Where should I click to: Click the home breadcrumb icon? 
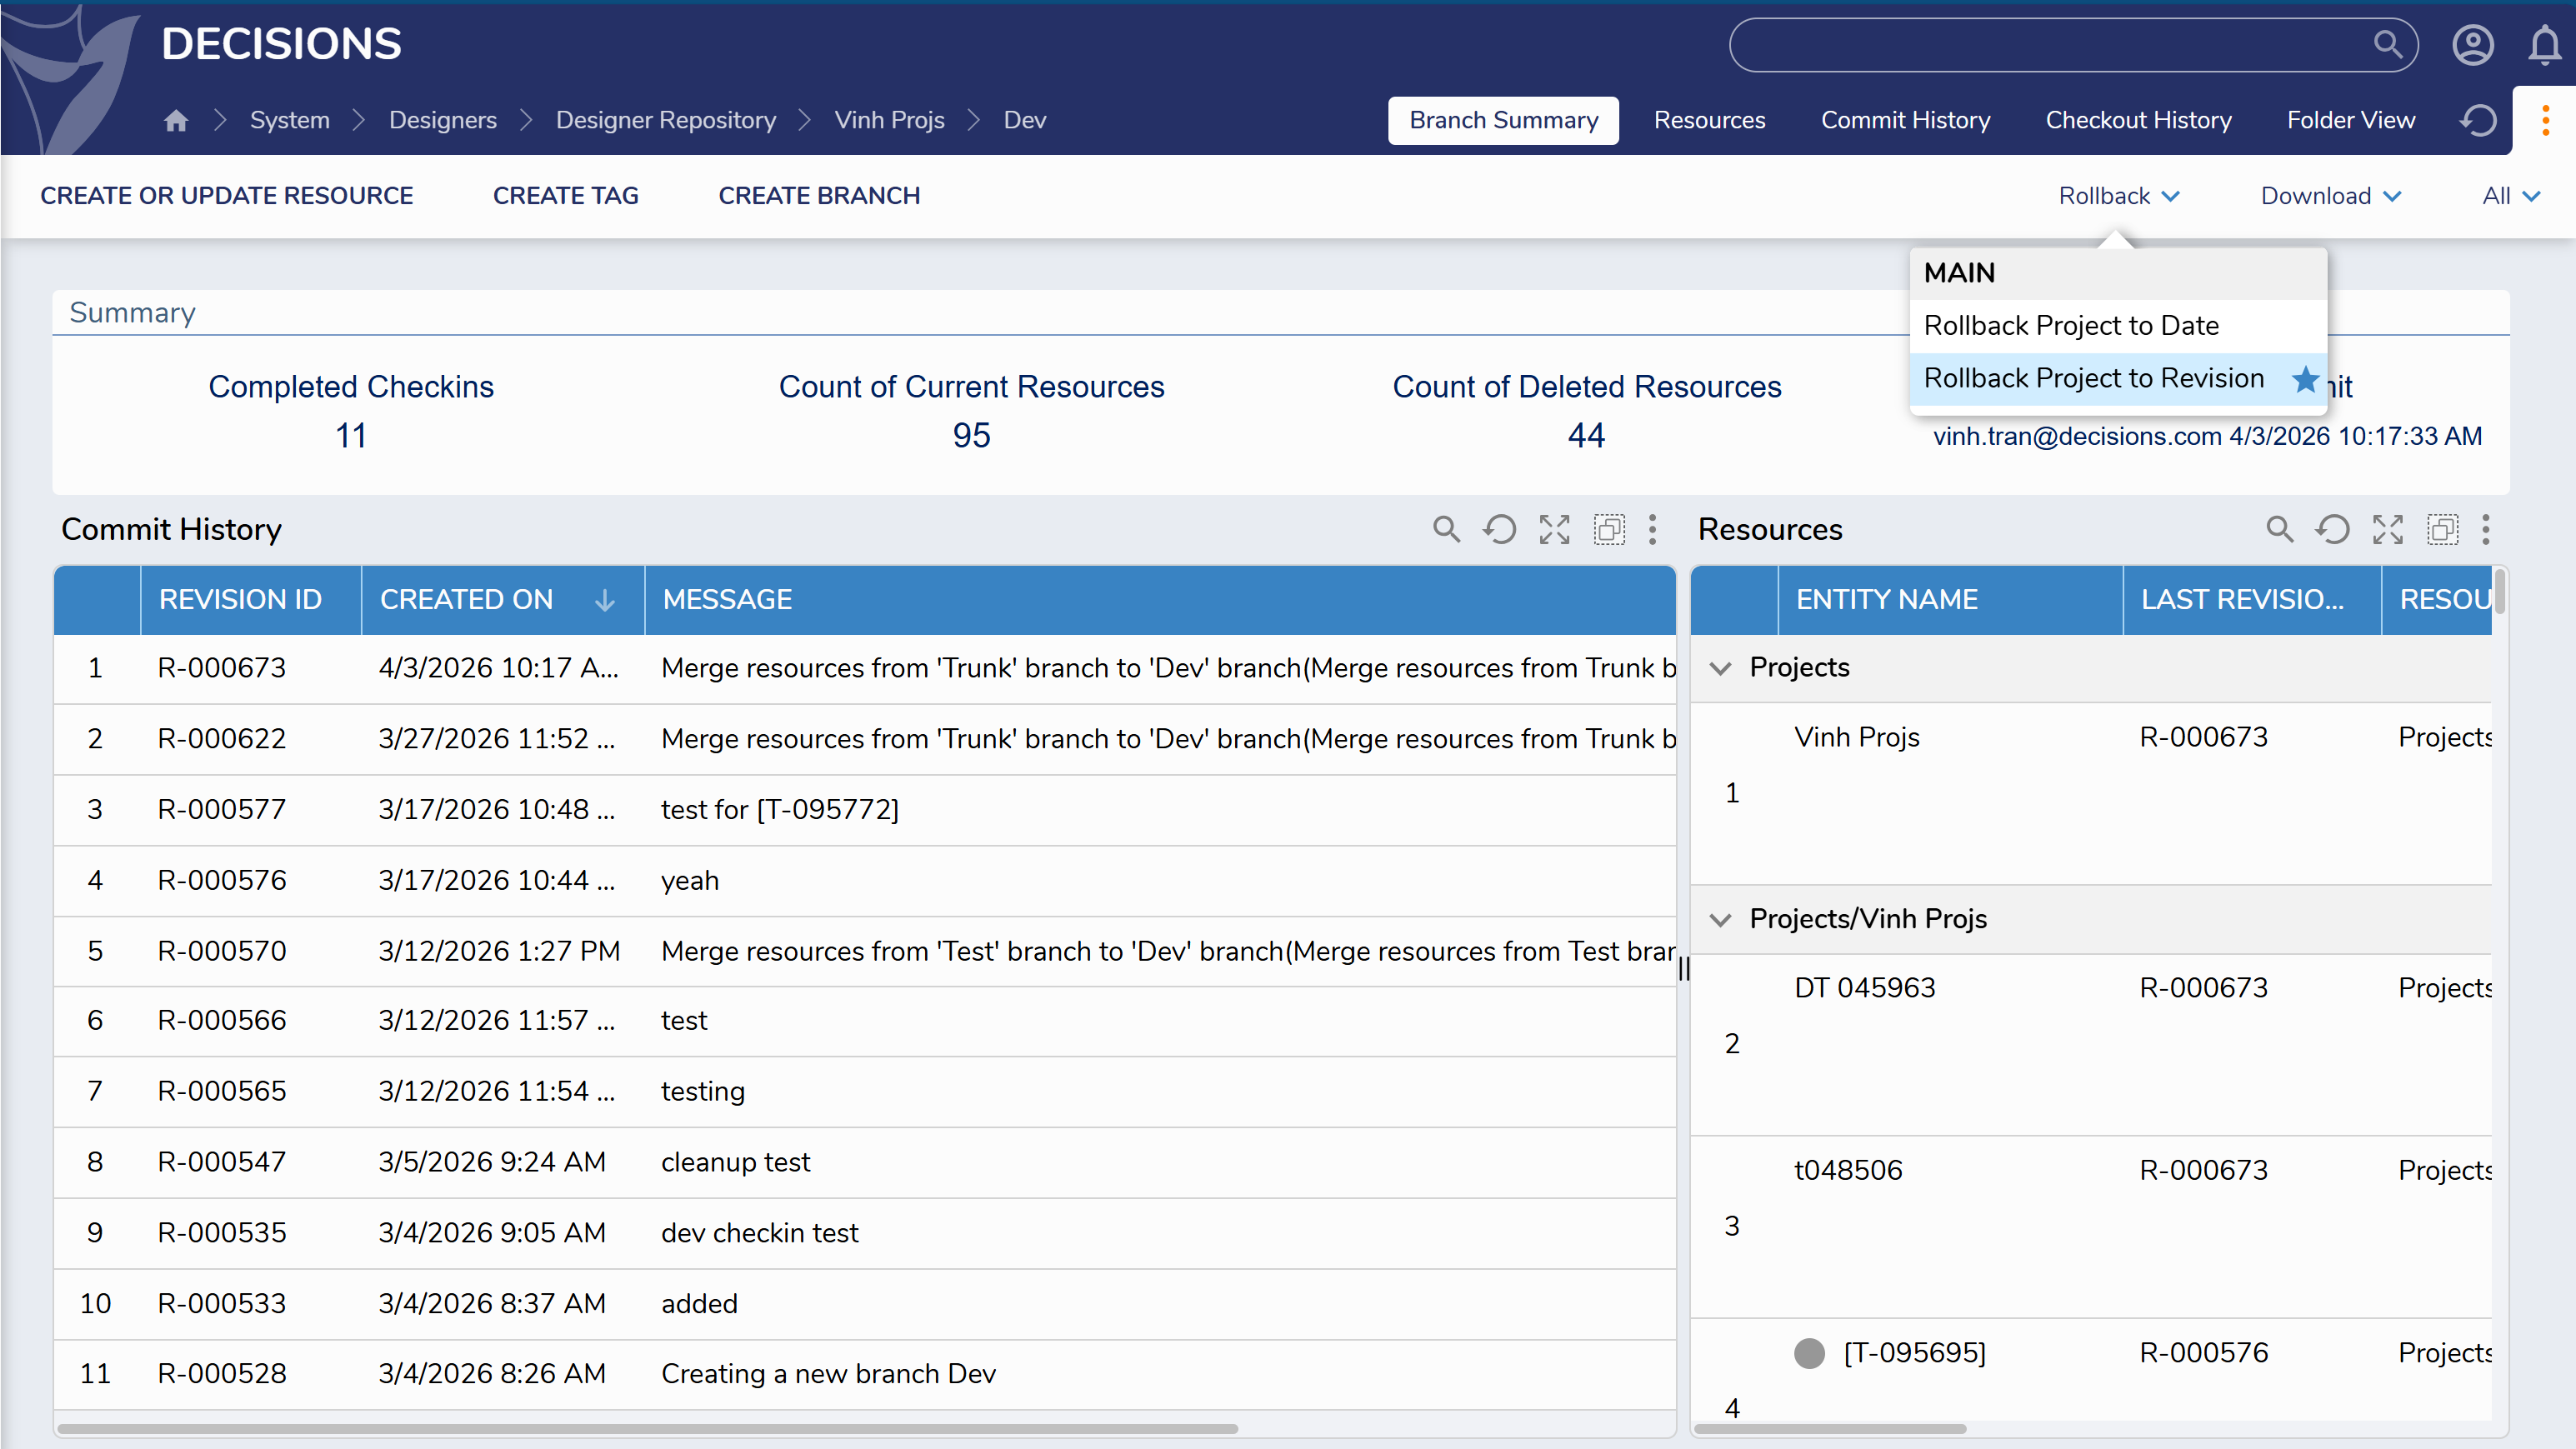pyautogui.click(x=176, y=121)
